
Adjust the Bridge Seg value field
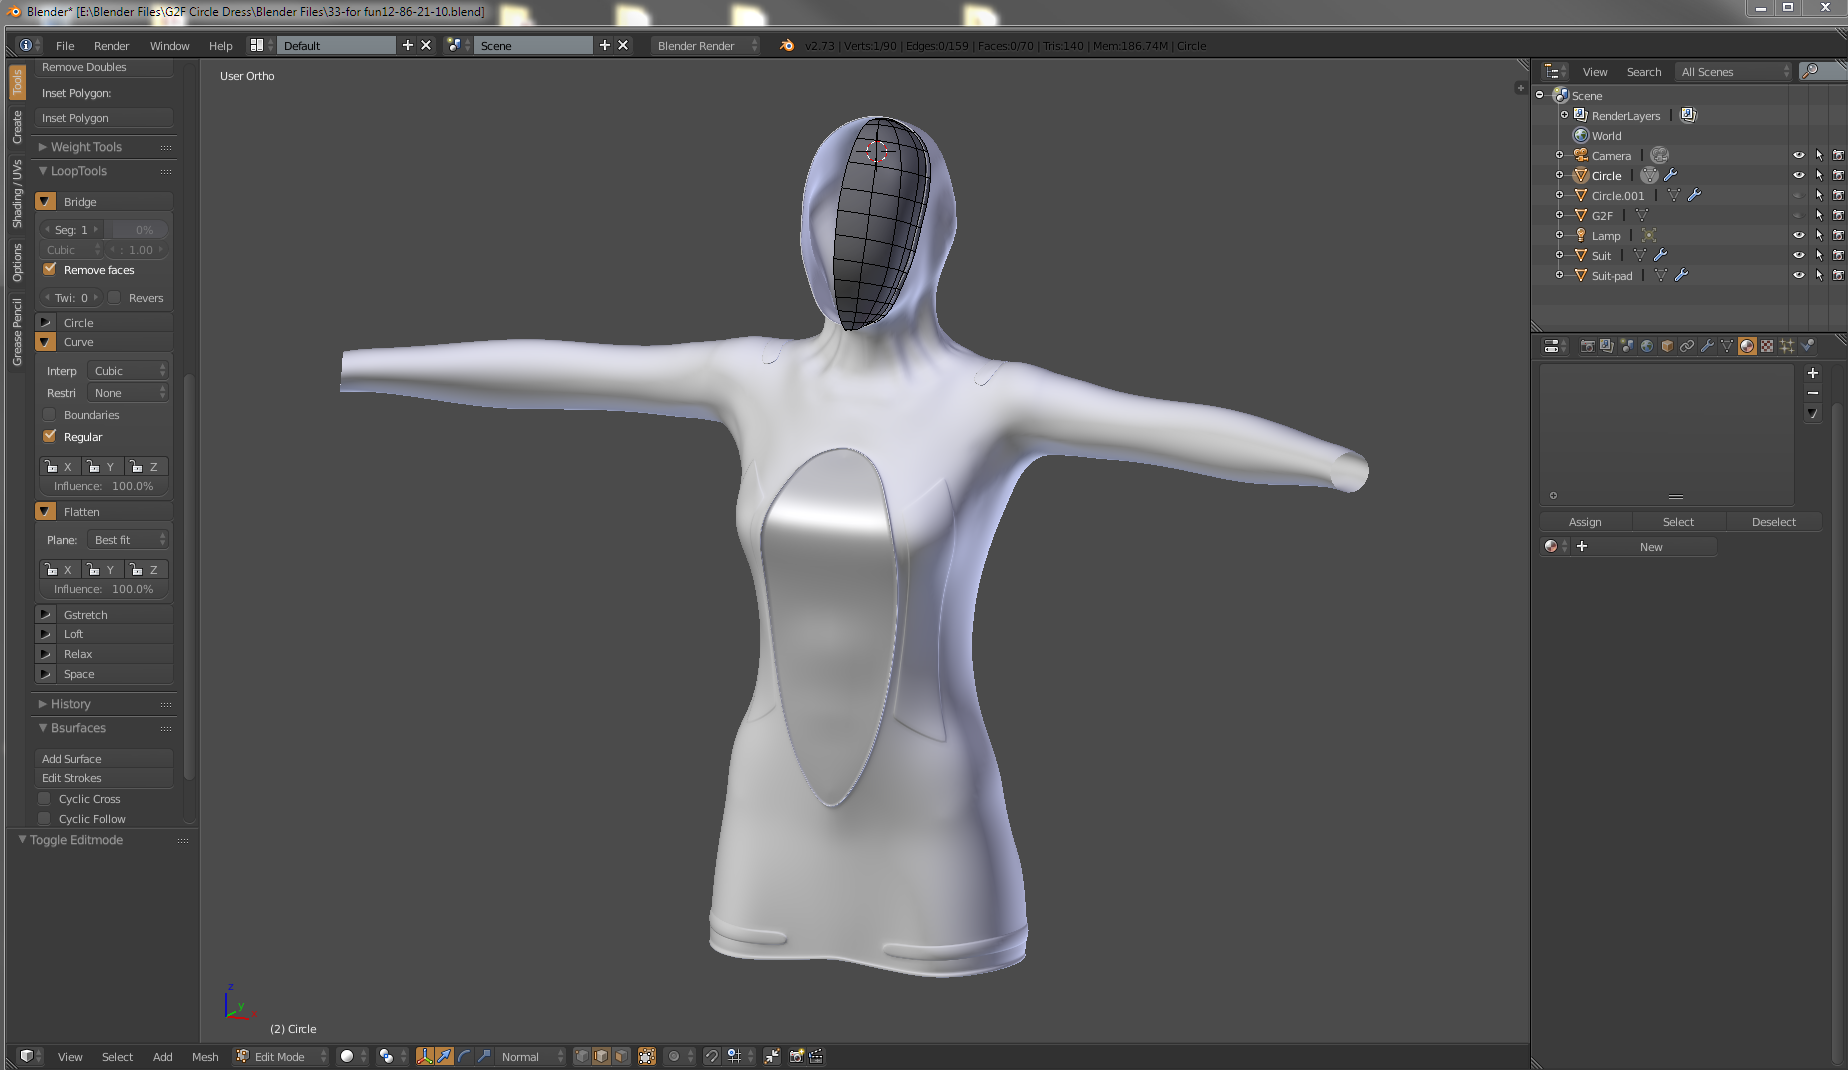pyautogui.click(x=71, y=229)
